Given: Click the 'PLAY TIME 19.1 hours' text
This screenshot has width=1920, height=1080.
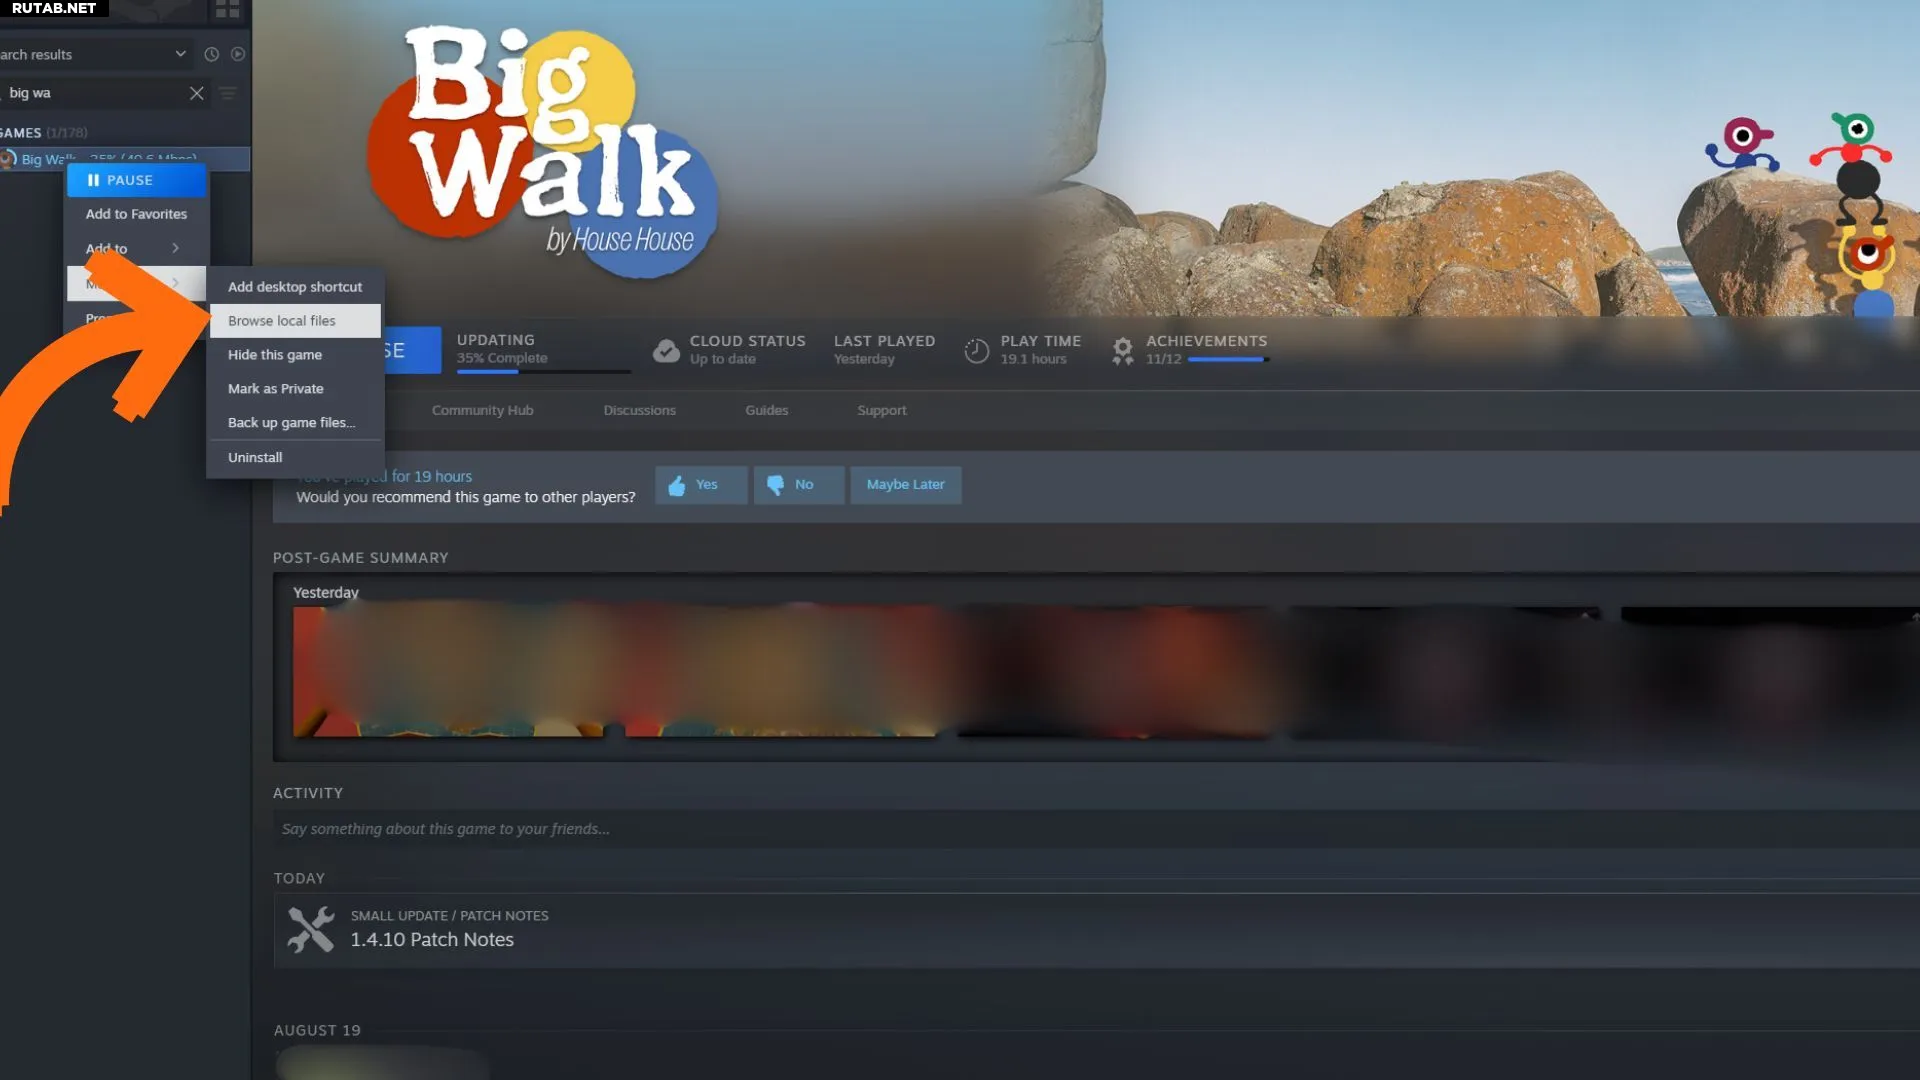Looking at the screenshot, I should pos(1040,350).
